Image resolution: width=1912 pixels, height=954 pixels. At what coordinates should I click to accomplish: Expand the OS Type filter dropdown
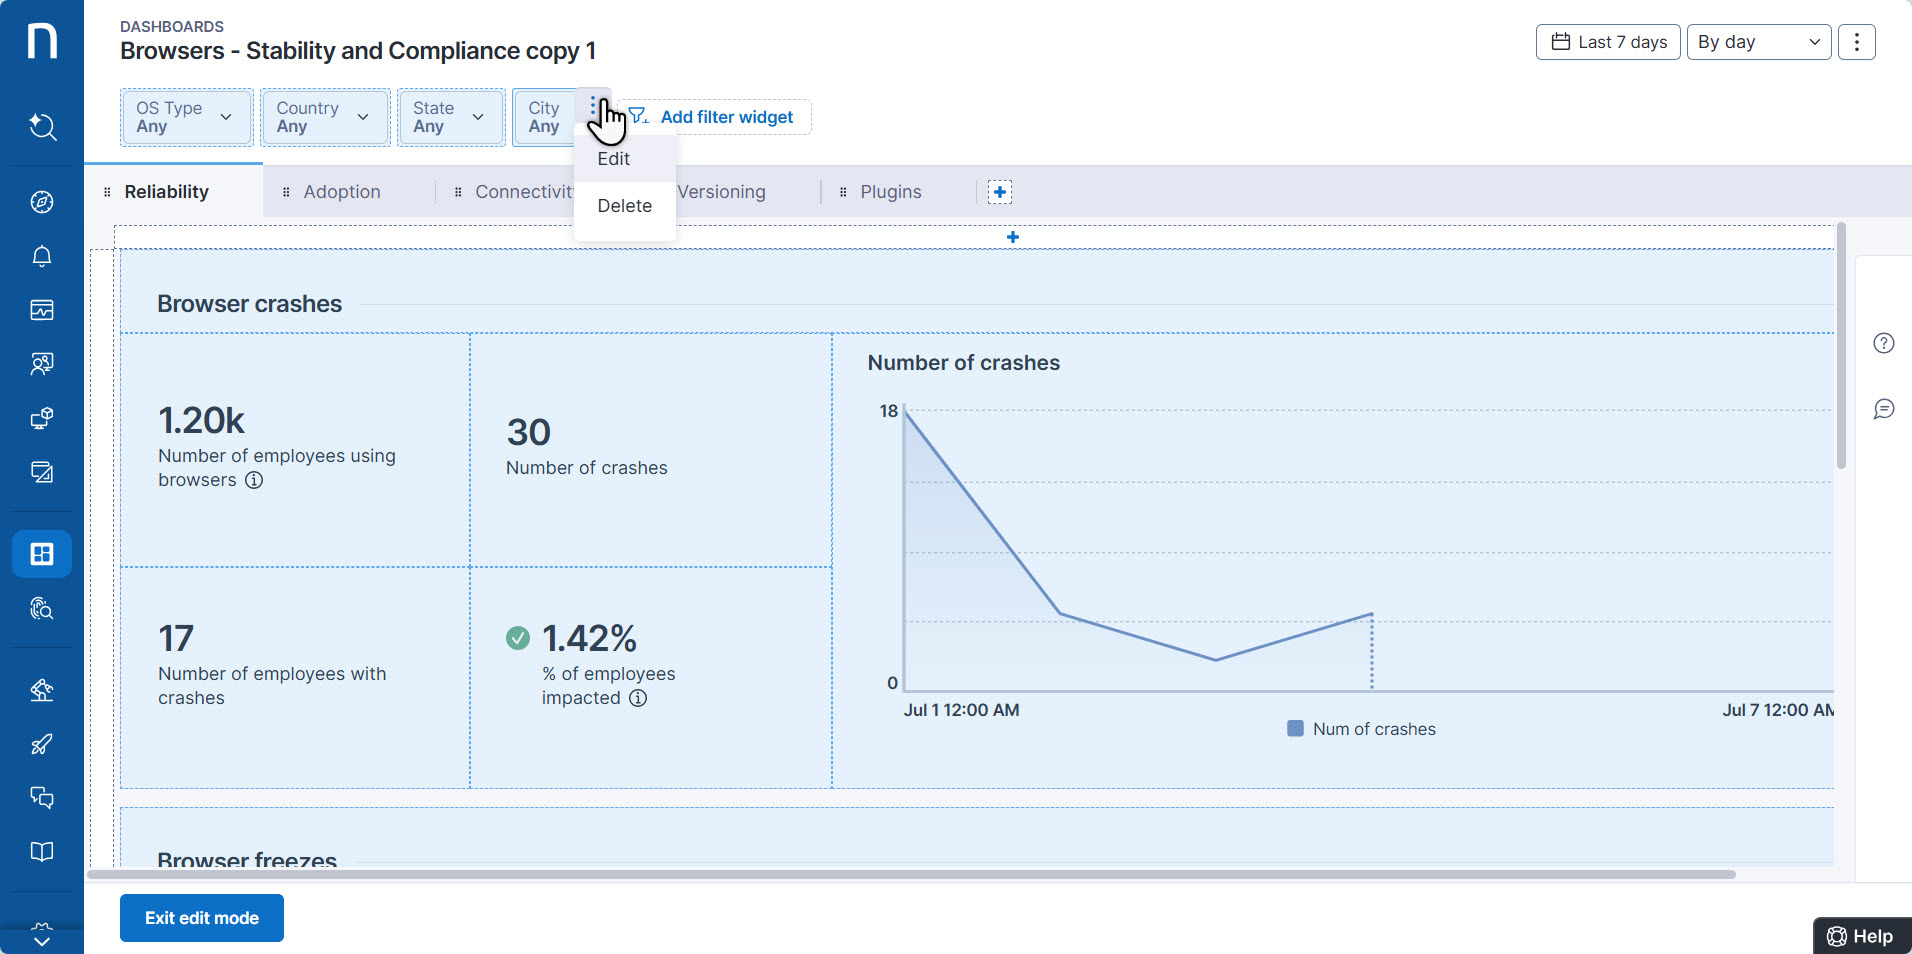186,118
